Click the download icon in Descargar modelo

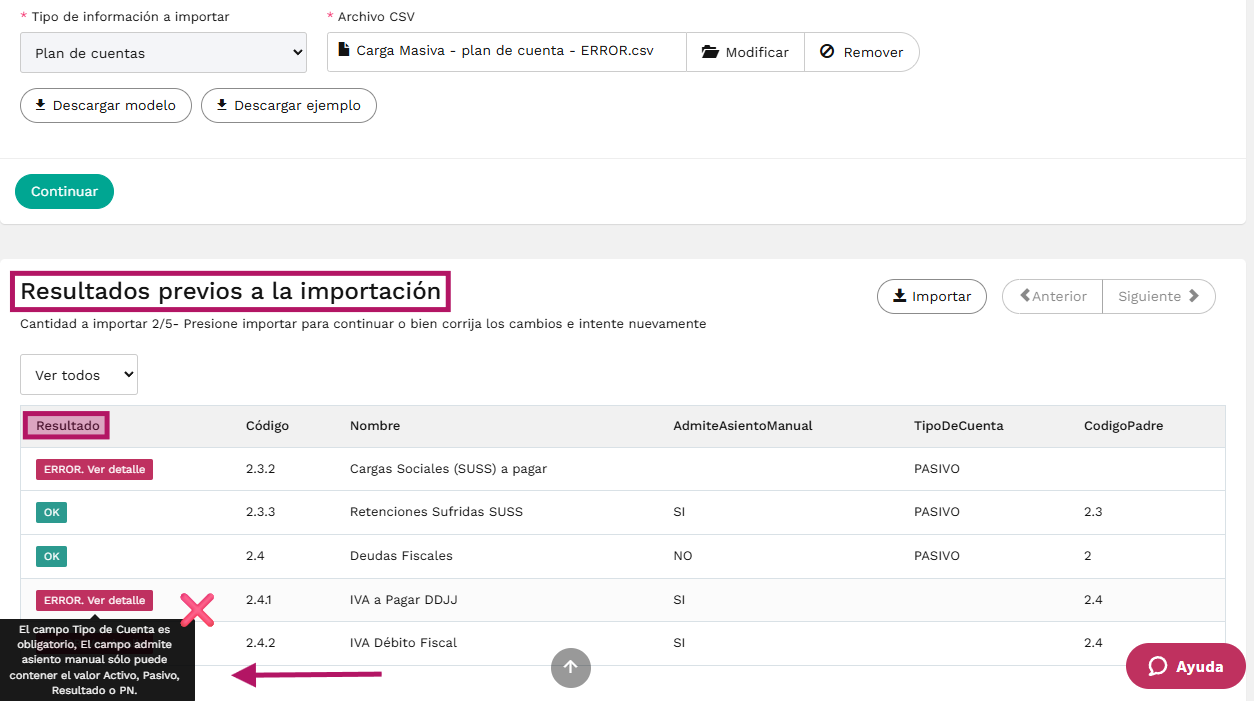point(41,104)
